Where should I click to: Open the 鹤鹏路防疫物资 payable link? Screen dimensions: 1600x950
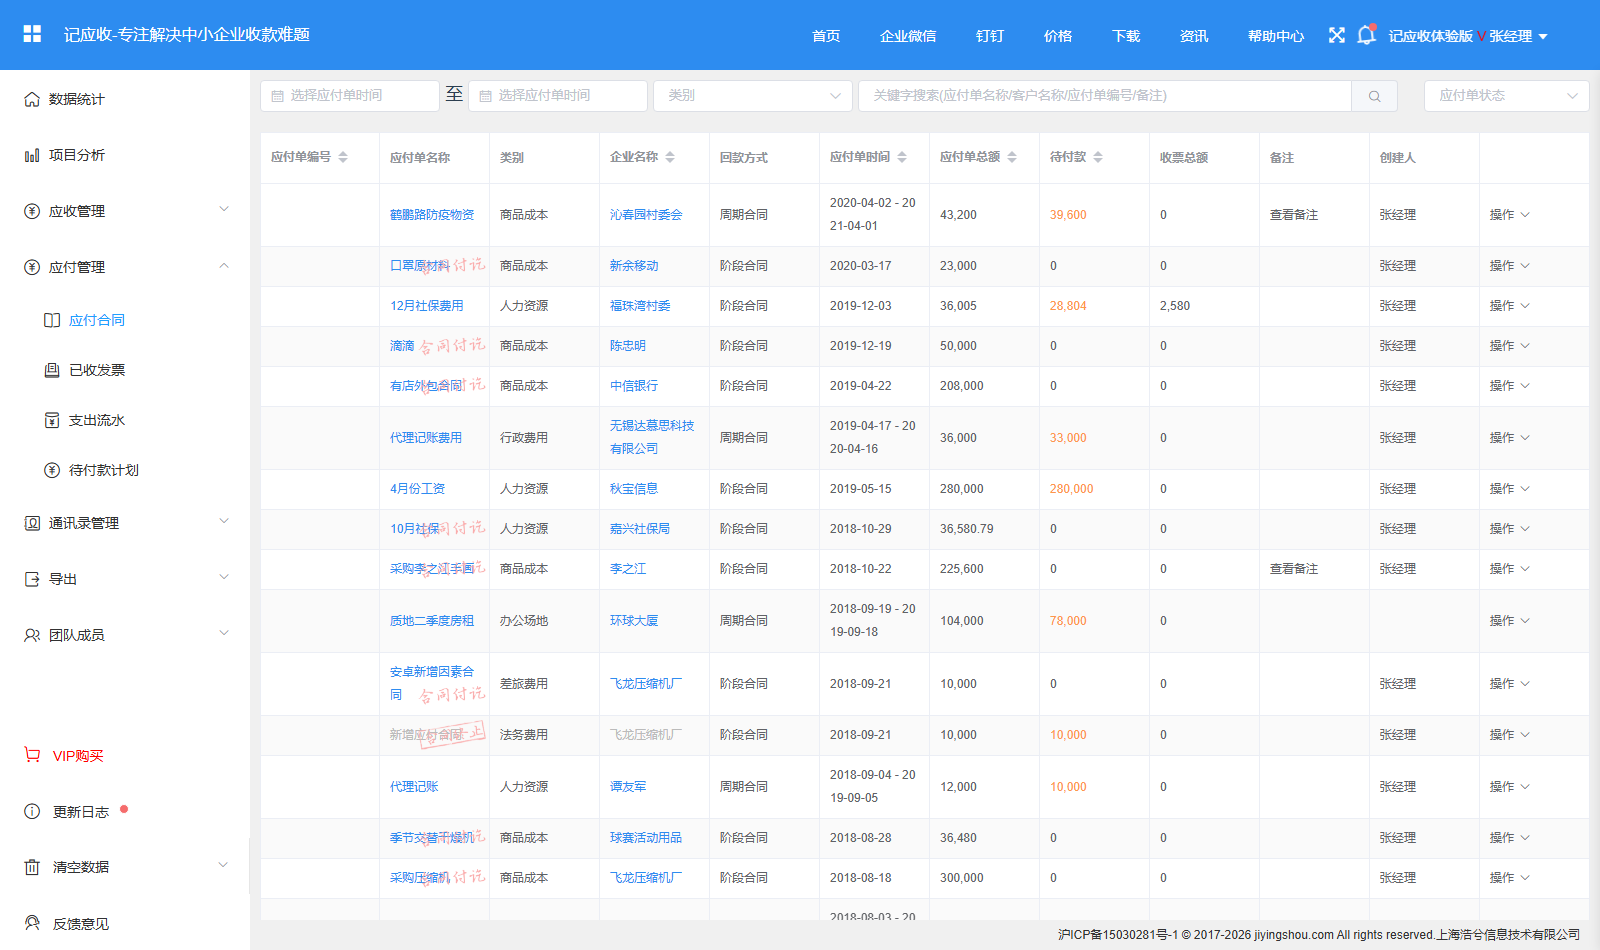click(432, 215)
